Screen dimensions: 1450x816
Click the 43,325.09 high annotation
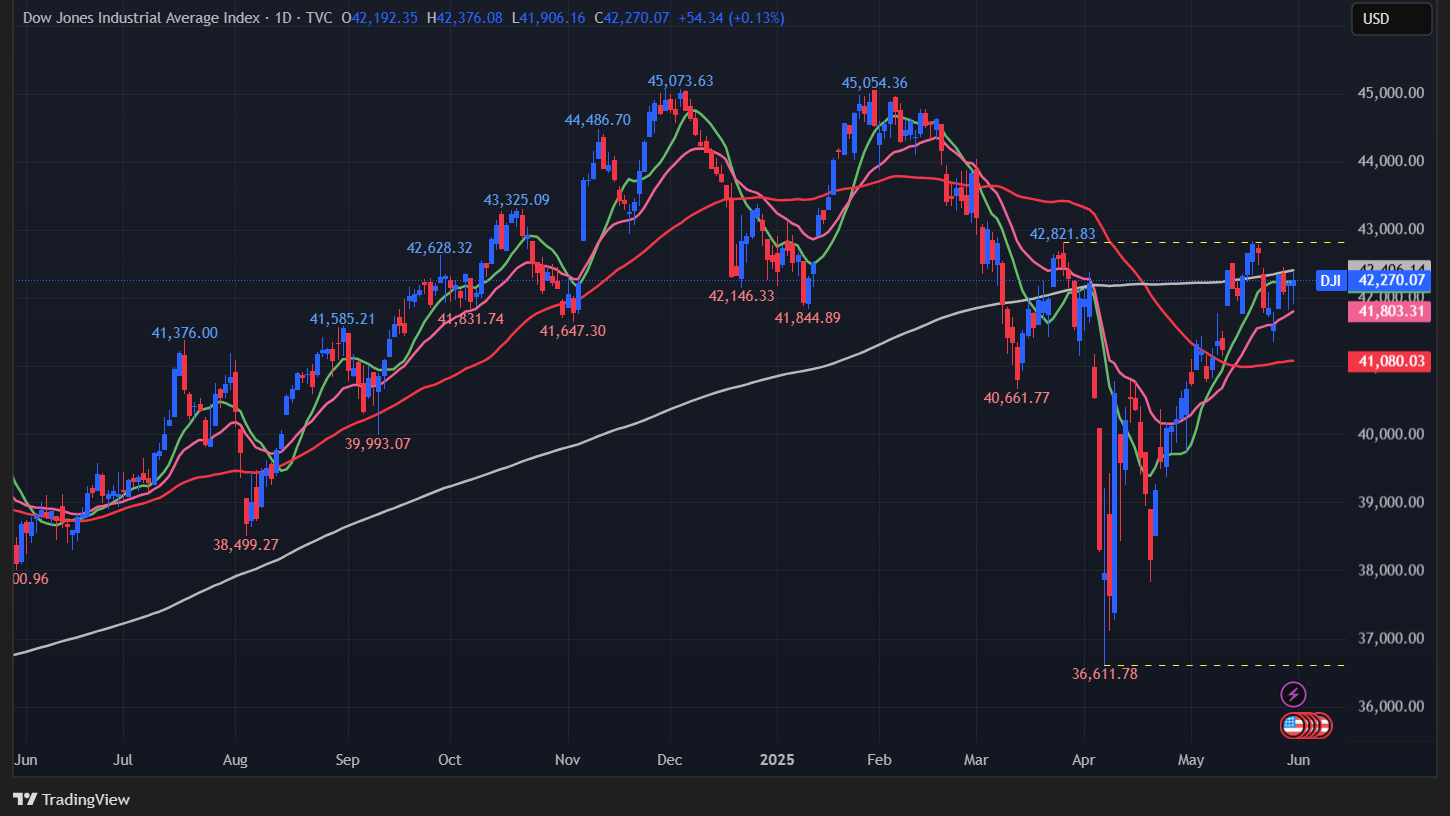click(516, 200)
